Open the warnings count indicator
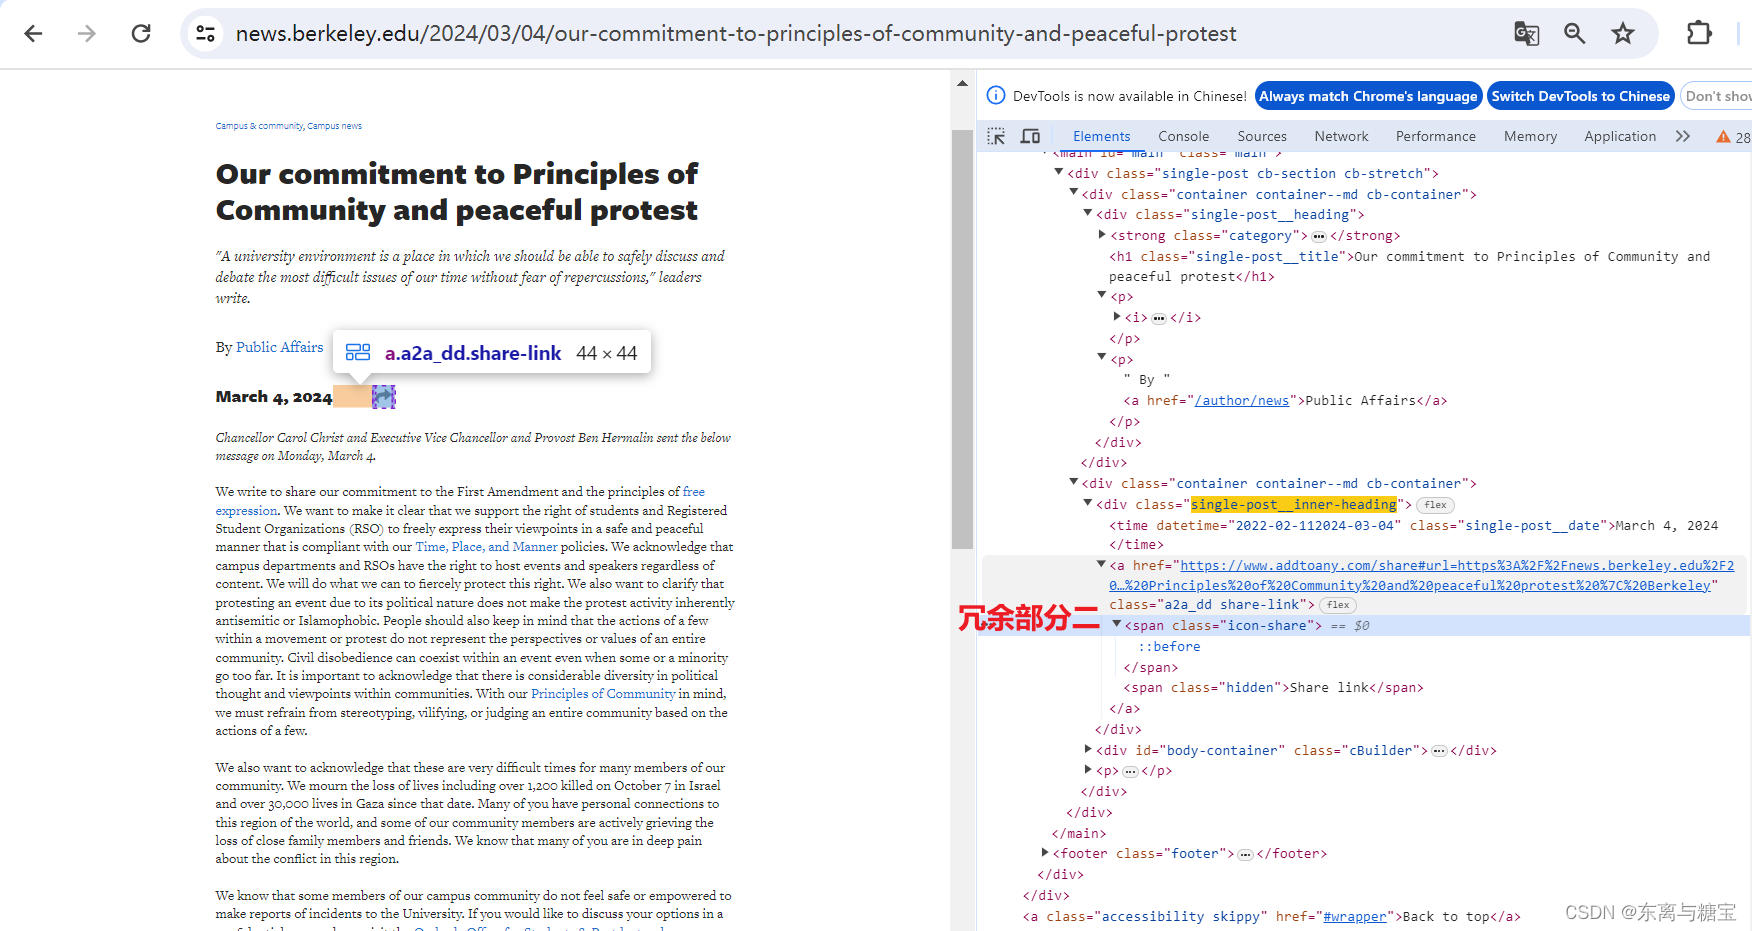Screen dimensions: 1752x931 pos(1734,137)
